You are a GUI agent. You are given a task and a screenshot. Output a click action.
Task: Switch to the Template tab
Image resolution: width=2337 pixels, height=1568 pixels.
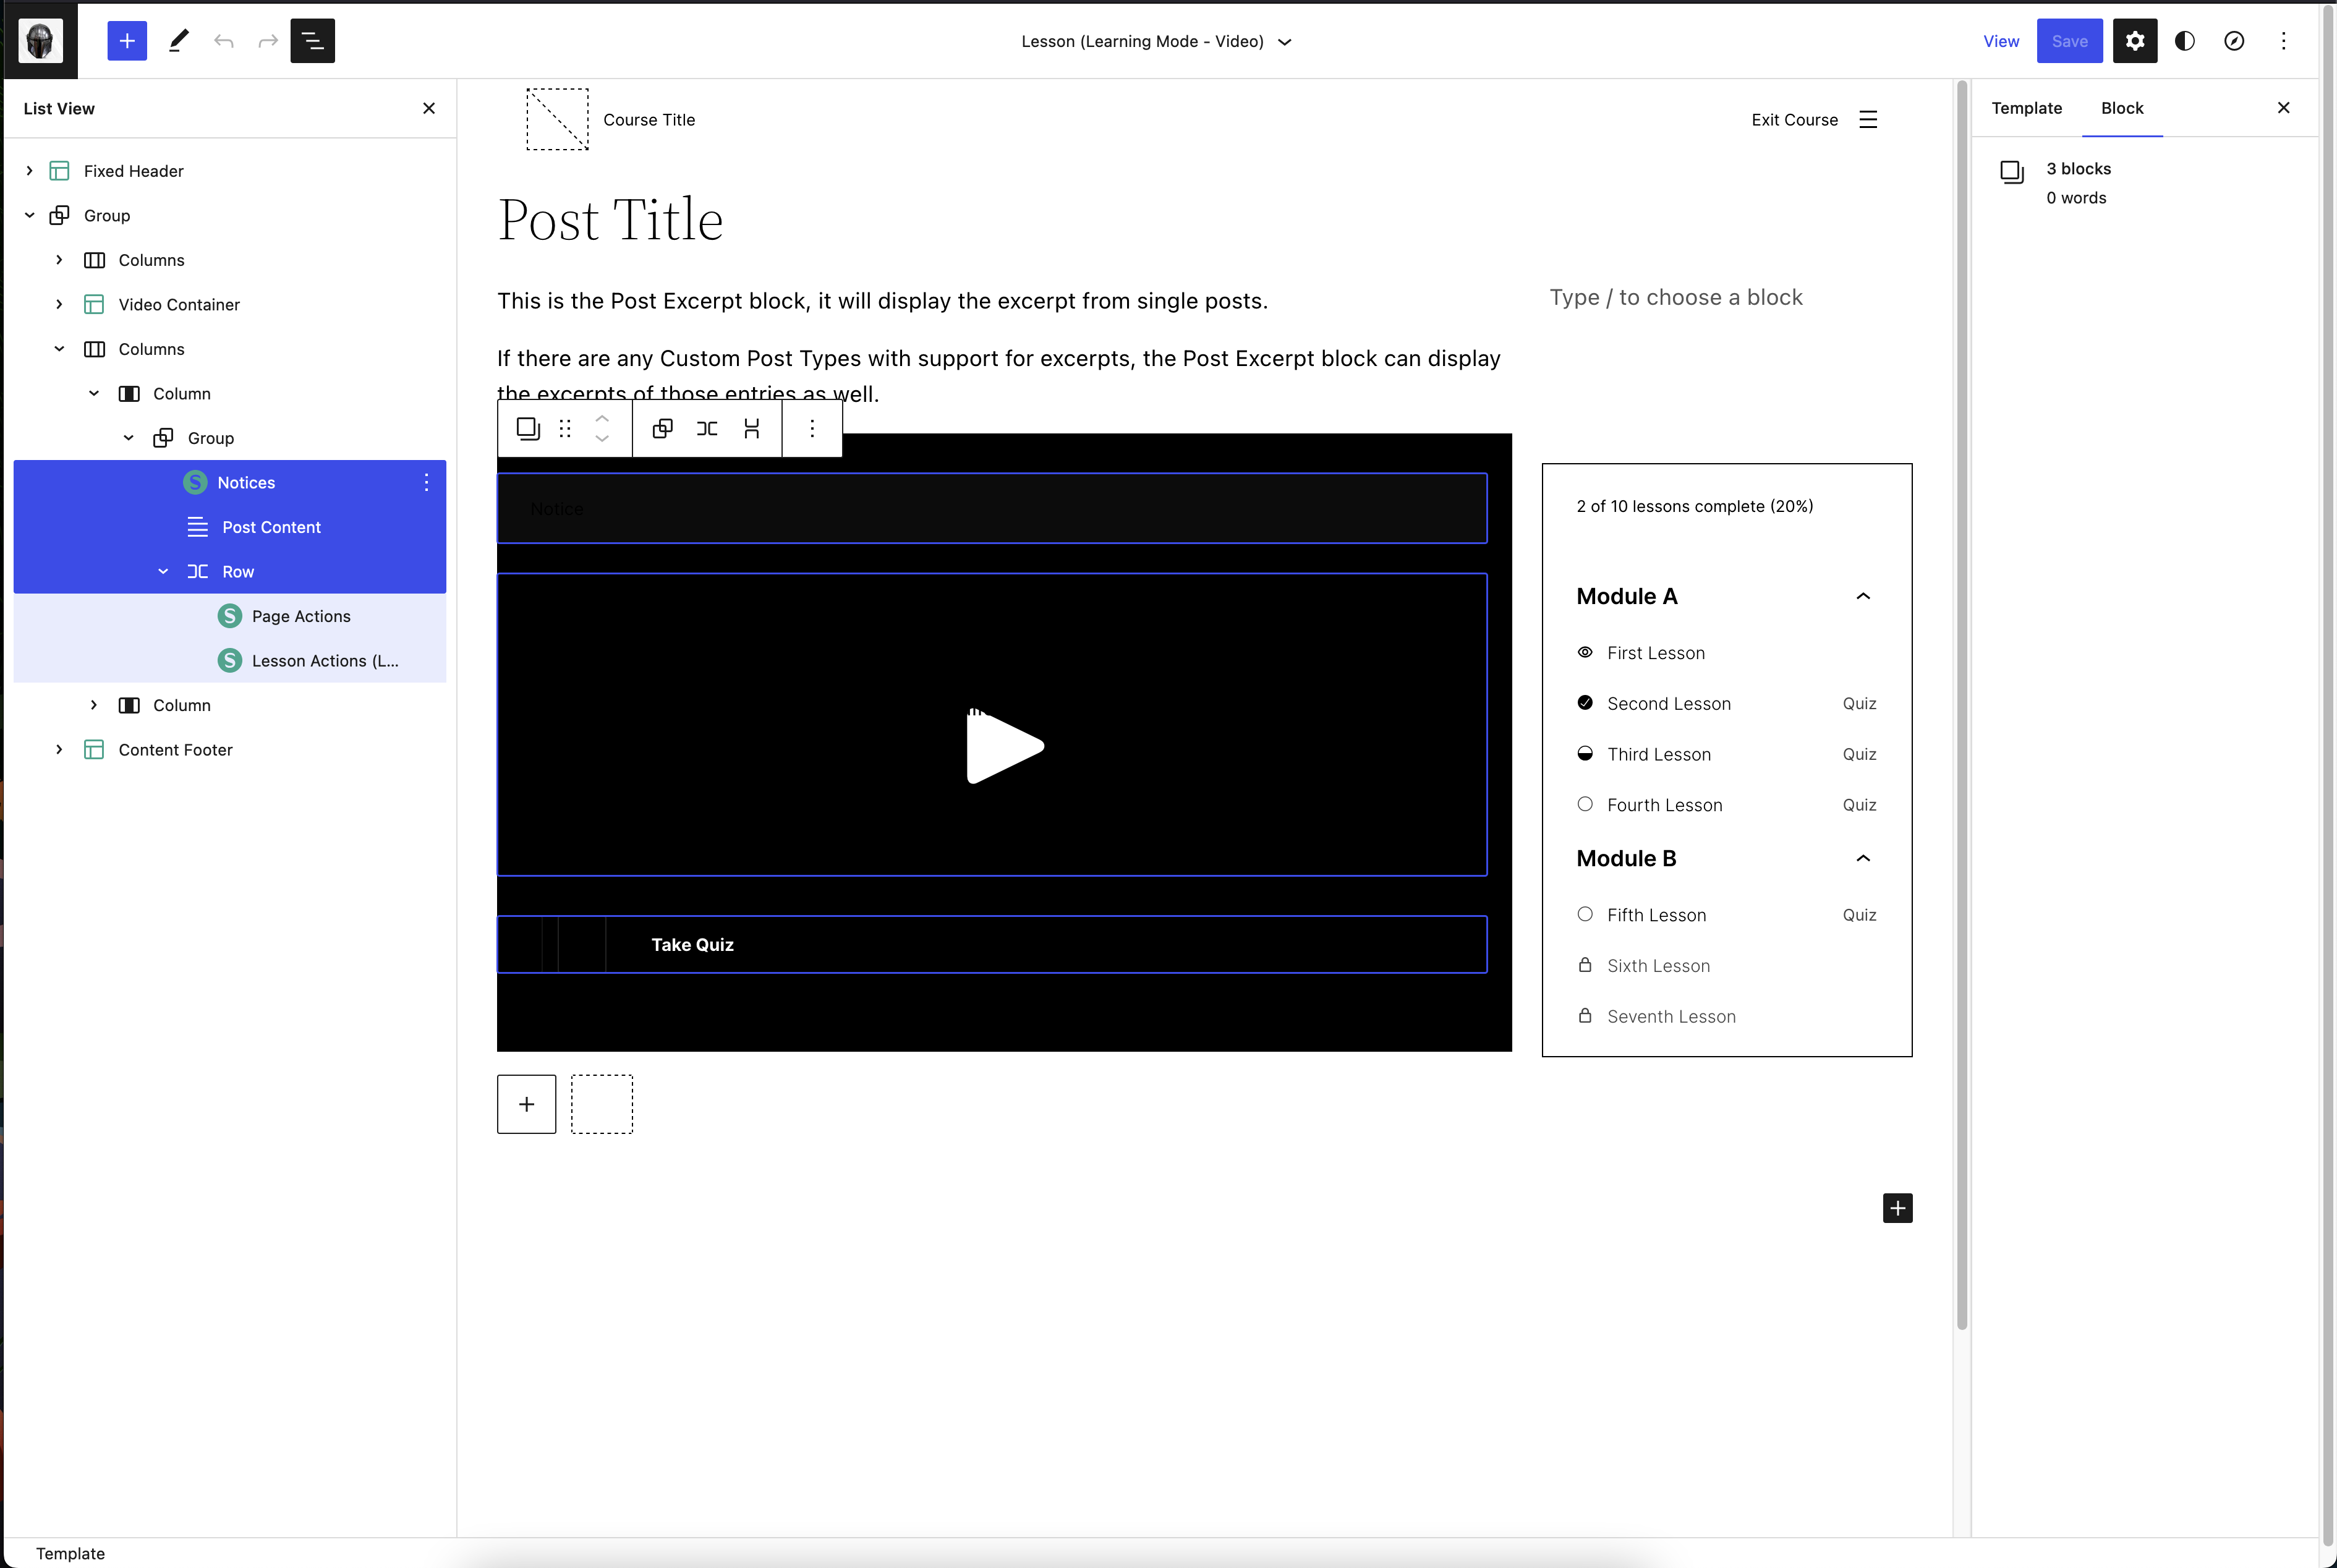pyautogui.click(x=2026, y=108)
